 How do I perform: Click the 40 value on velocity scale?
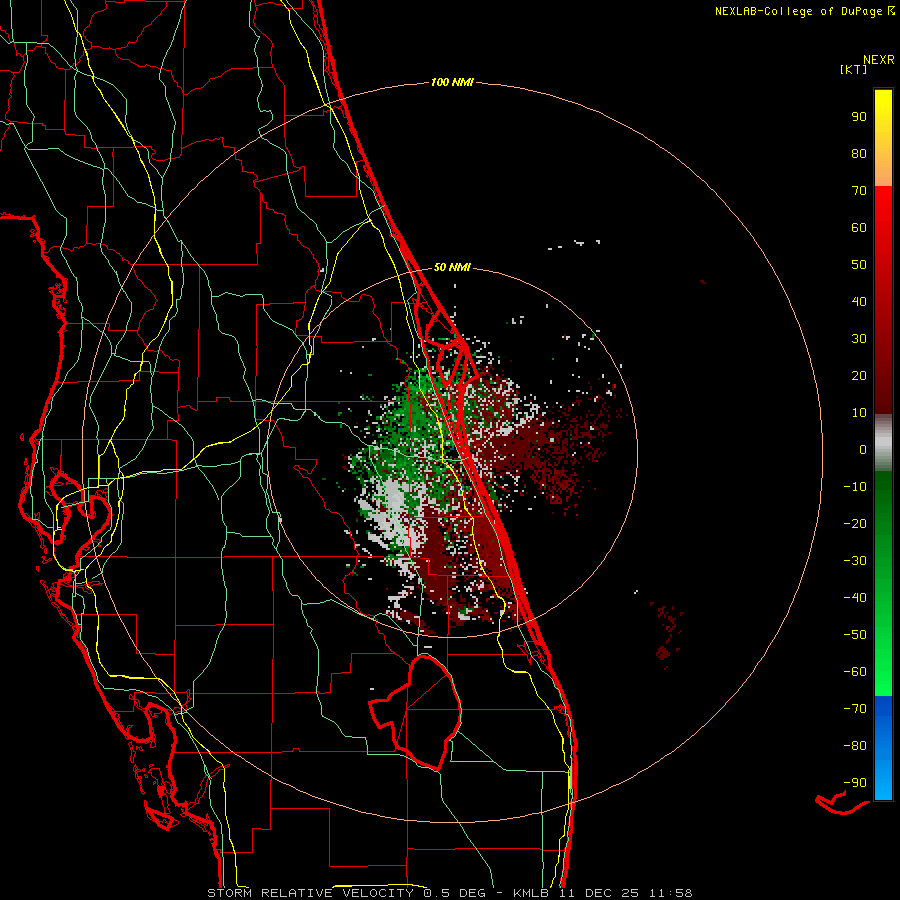click(859, 302)
